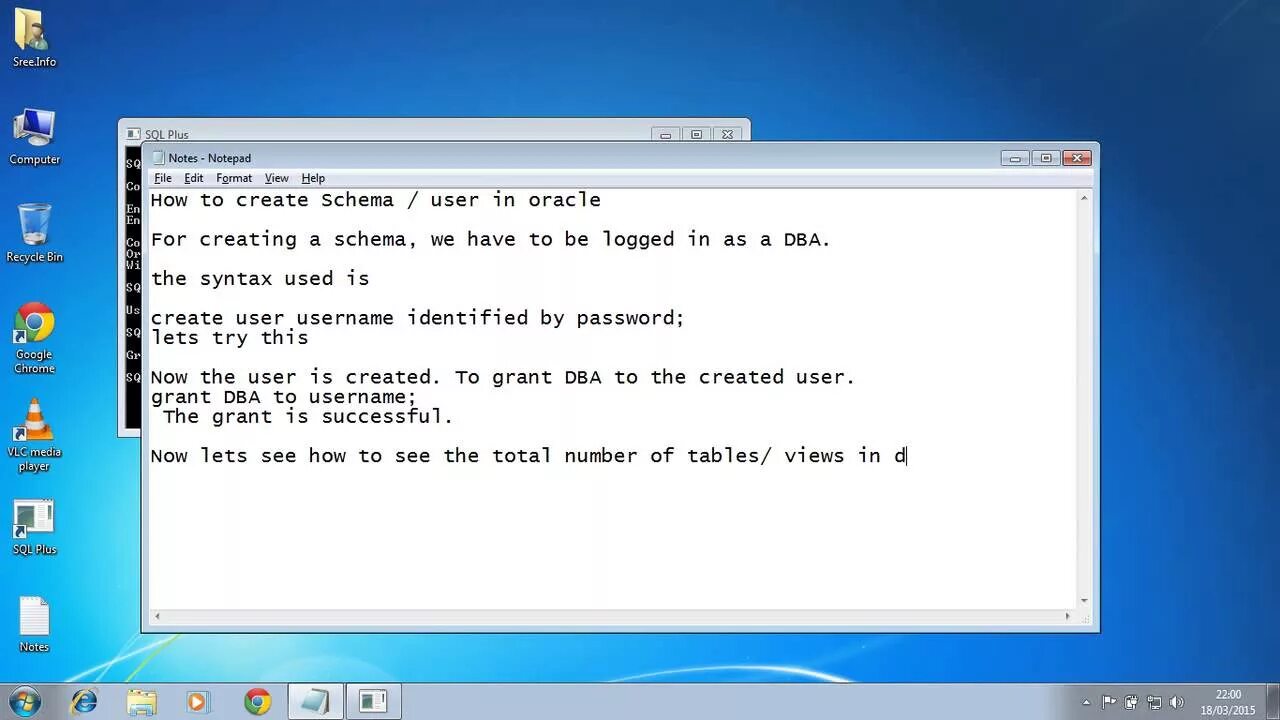Click the line starting "create user username identified"
Image resolution: width=1280 pixels, height=720 pixels.
click(x=418, y=318)
